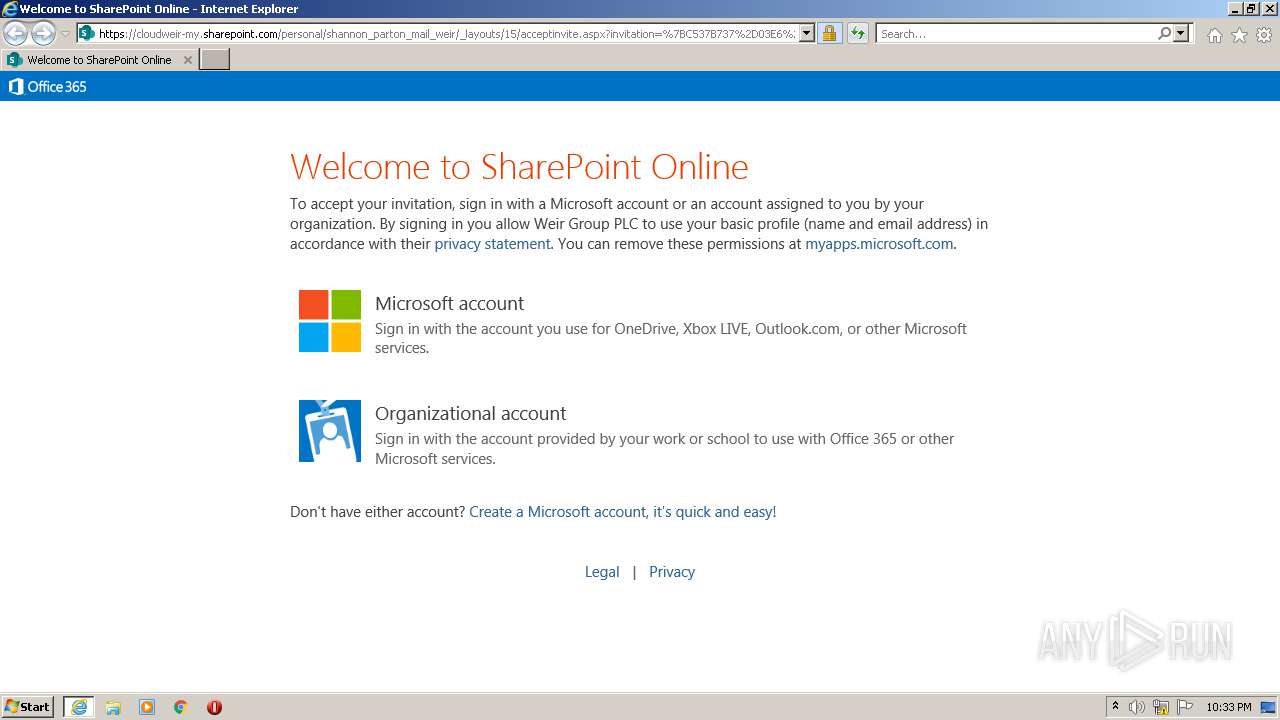Click Internet Explorer taskbar icon
Screen dimensions: 1280x720
[x=79, y=707]
